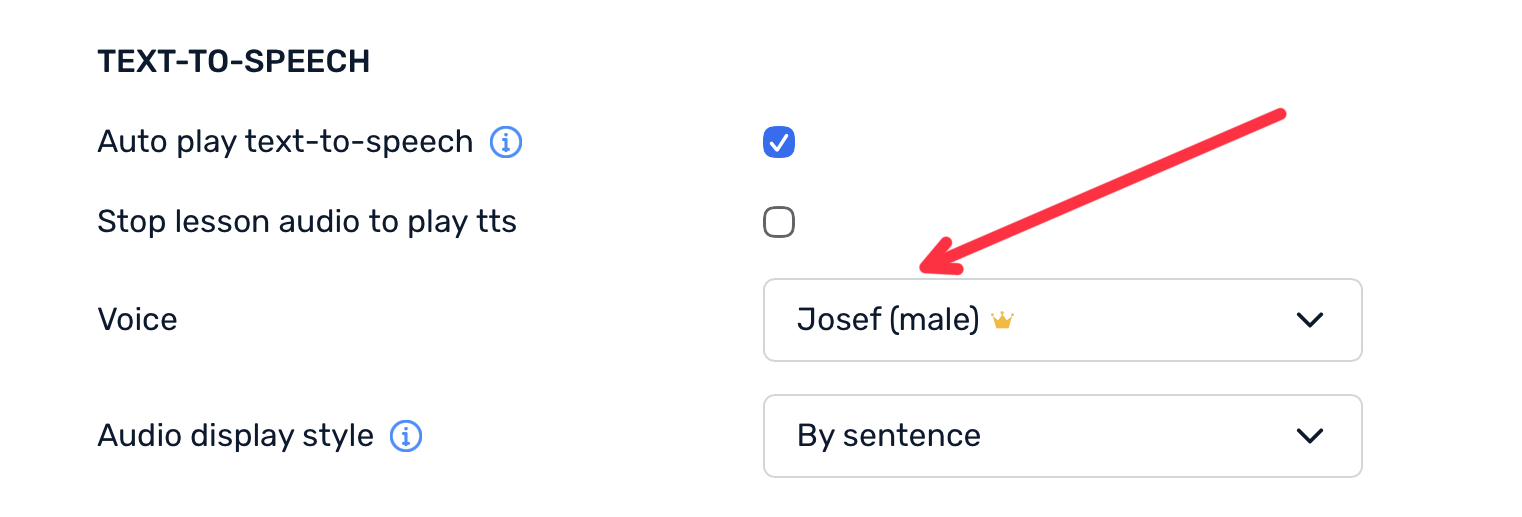Click the gold crown premium icon

(1002, 320)
